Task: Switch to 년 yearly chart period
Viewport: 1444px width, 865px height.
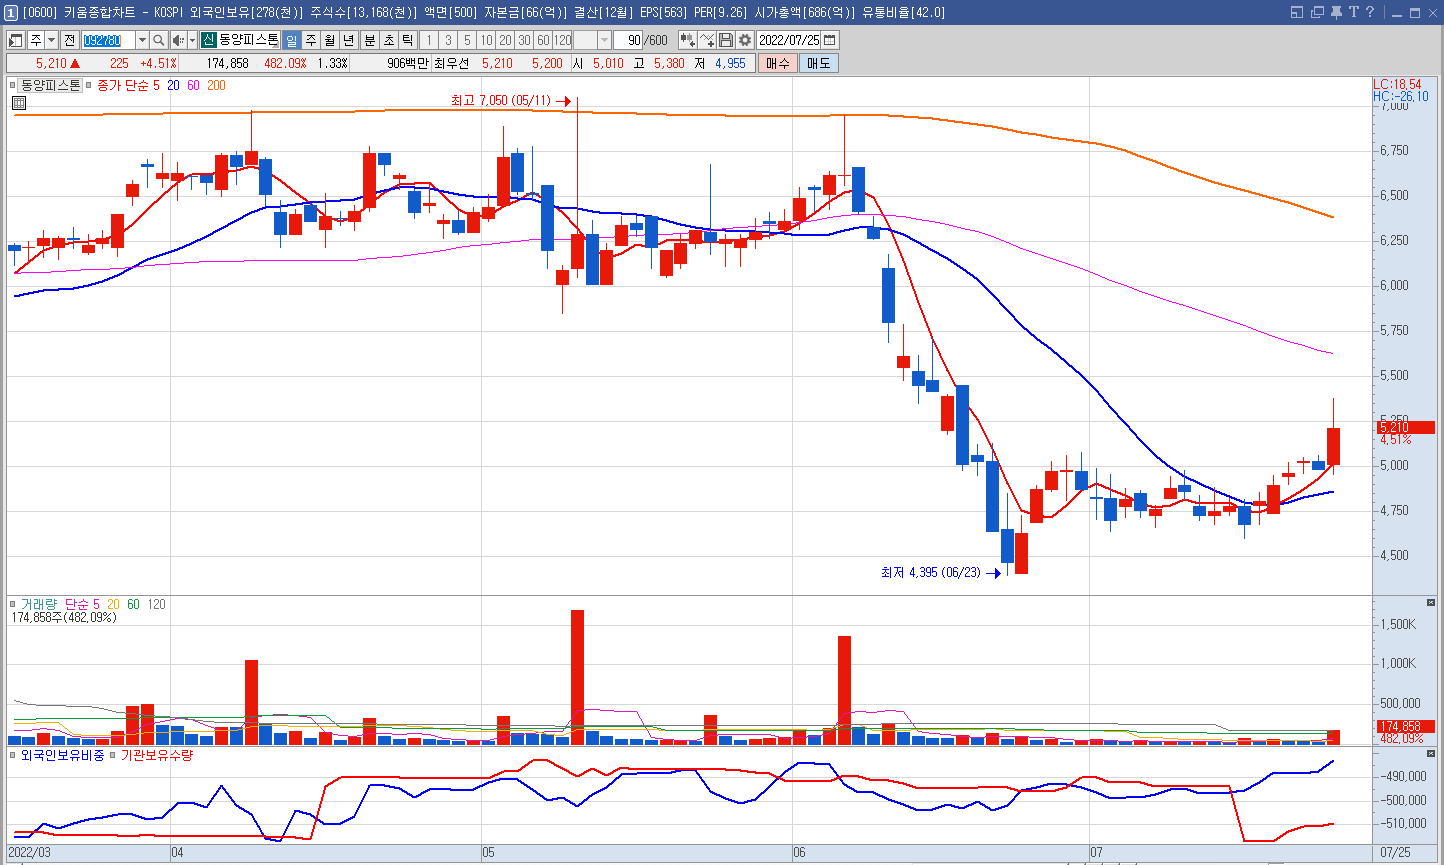Action: [348, 40]
